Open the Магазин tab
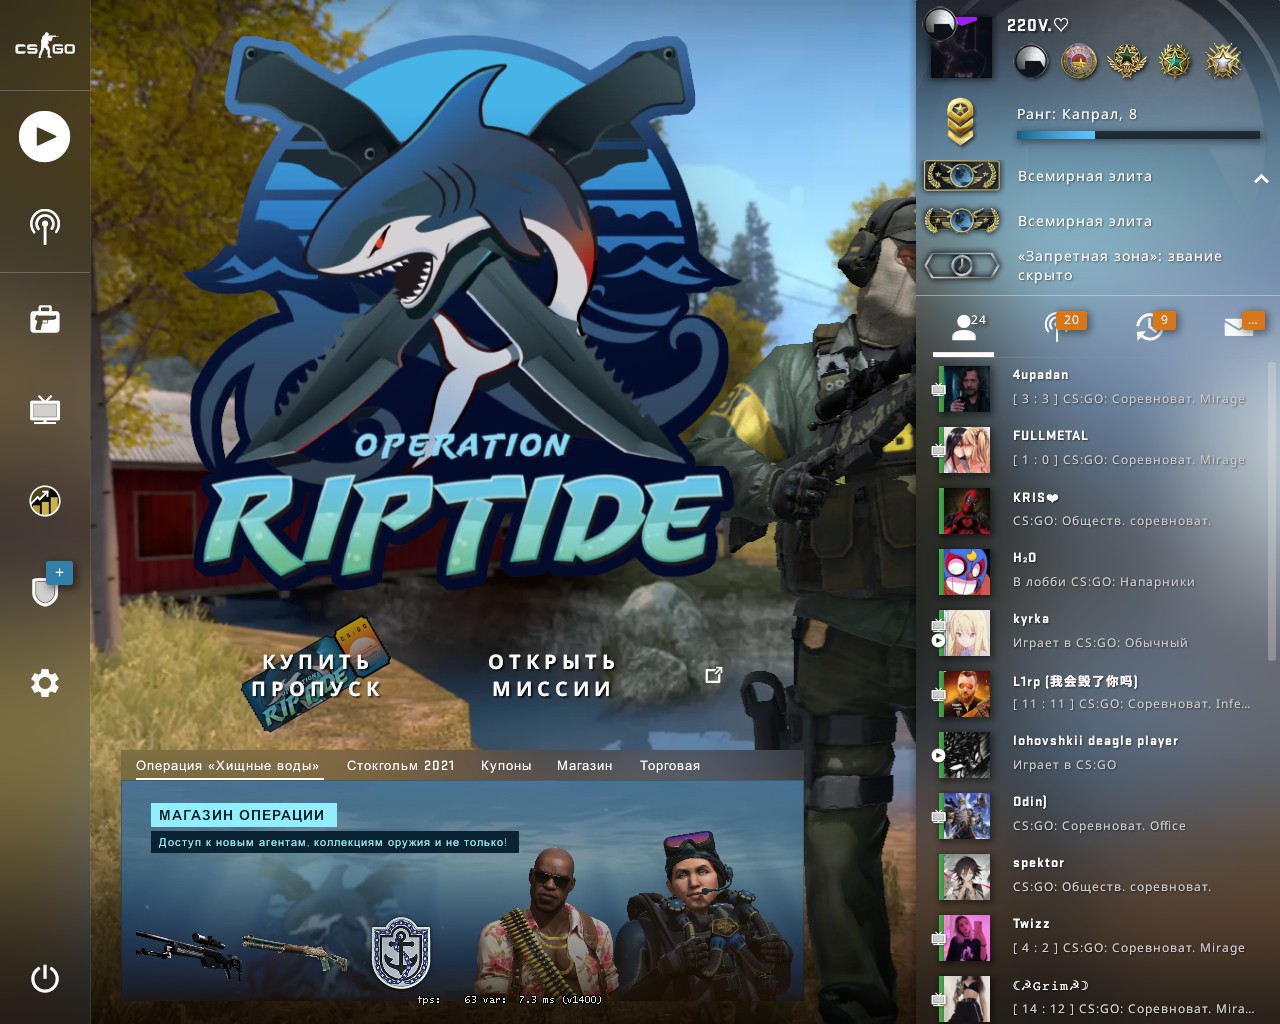This screenshot has width=1280, height=1024. pos(585,765)
